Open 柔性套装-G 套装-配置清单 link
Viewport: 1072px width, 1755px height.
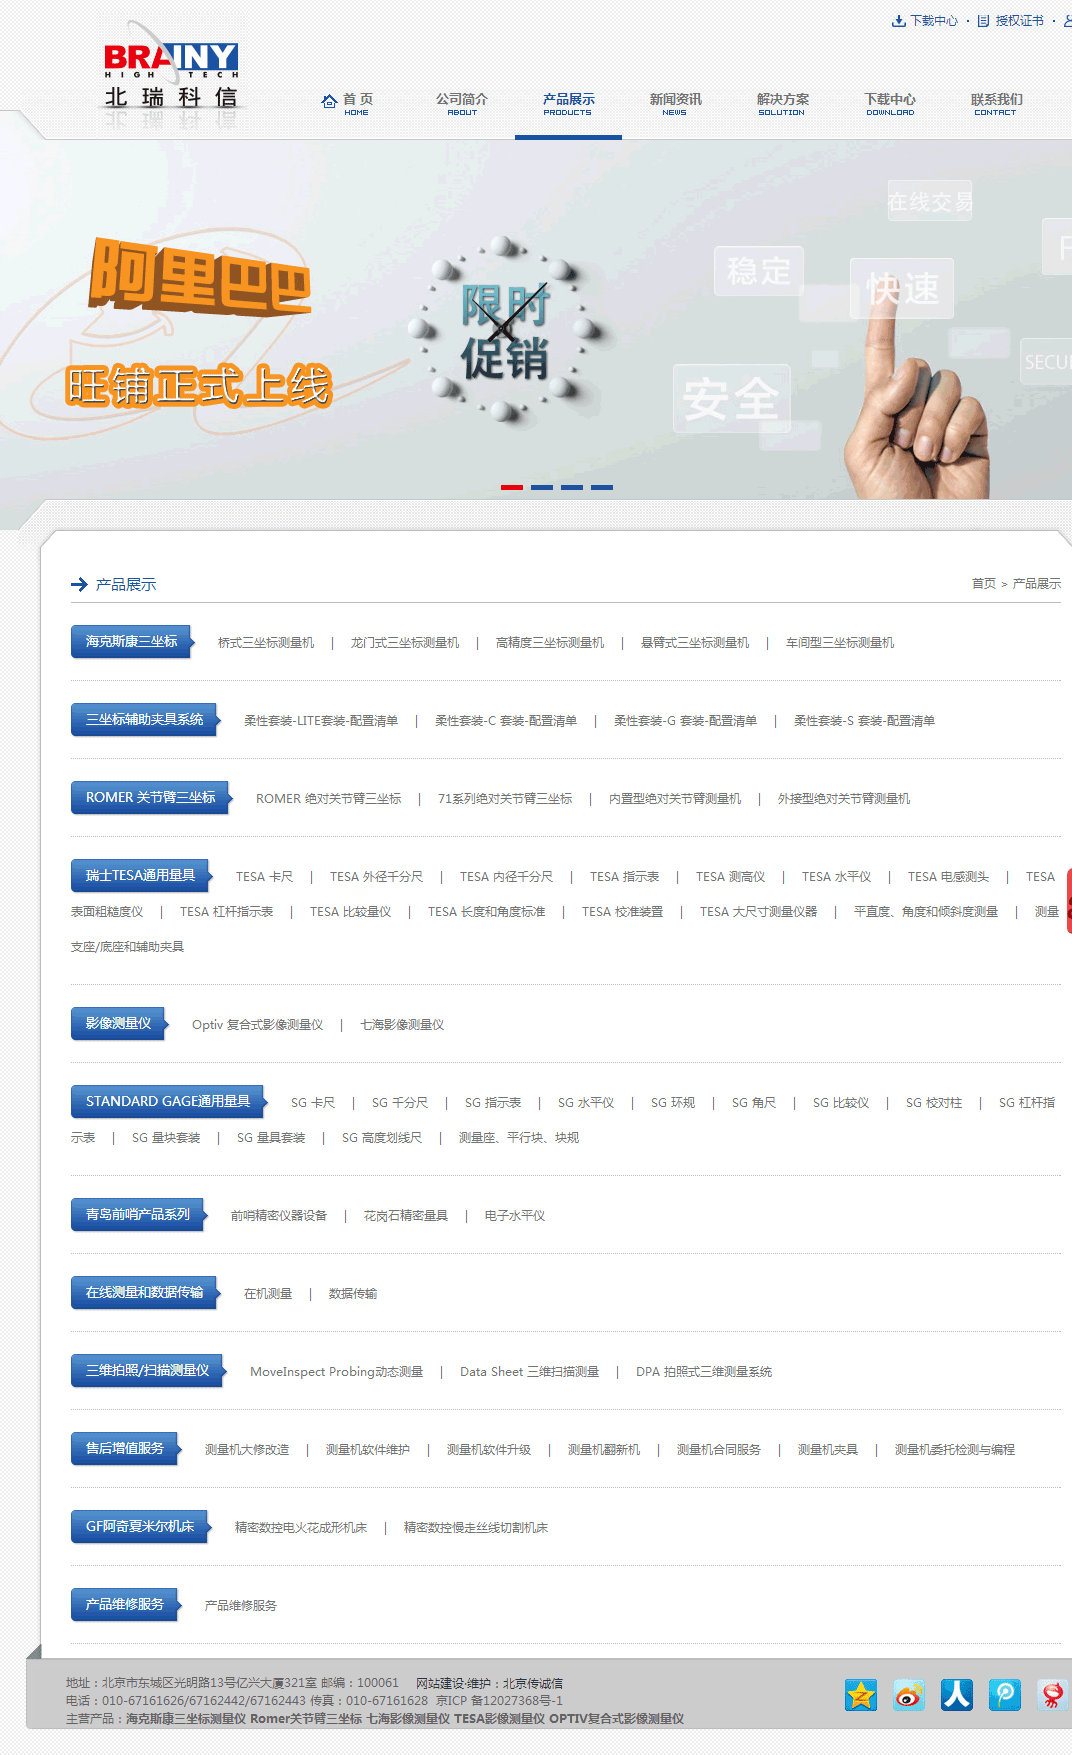coord(685,721)
